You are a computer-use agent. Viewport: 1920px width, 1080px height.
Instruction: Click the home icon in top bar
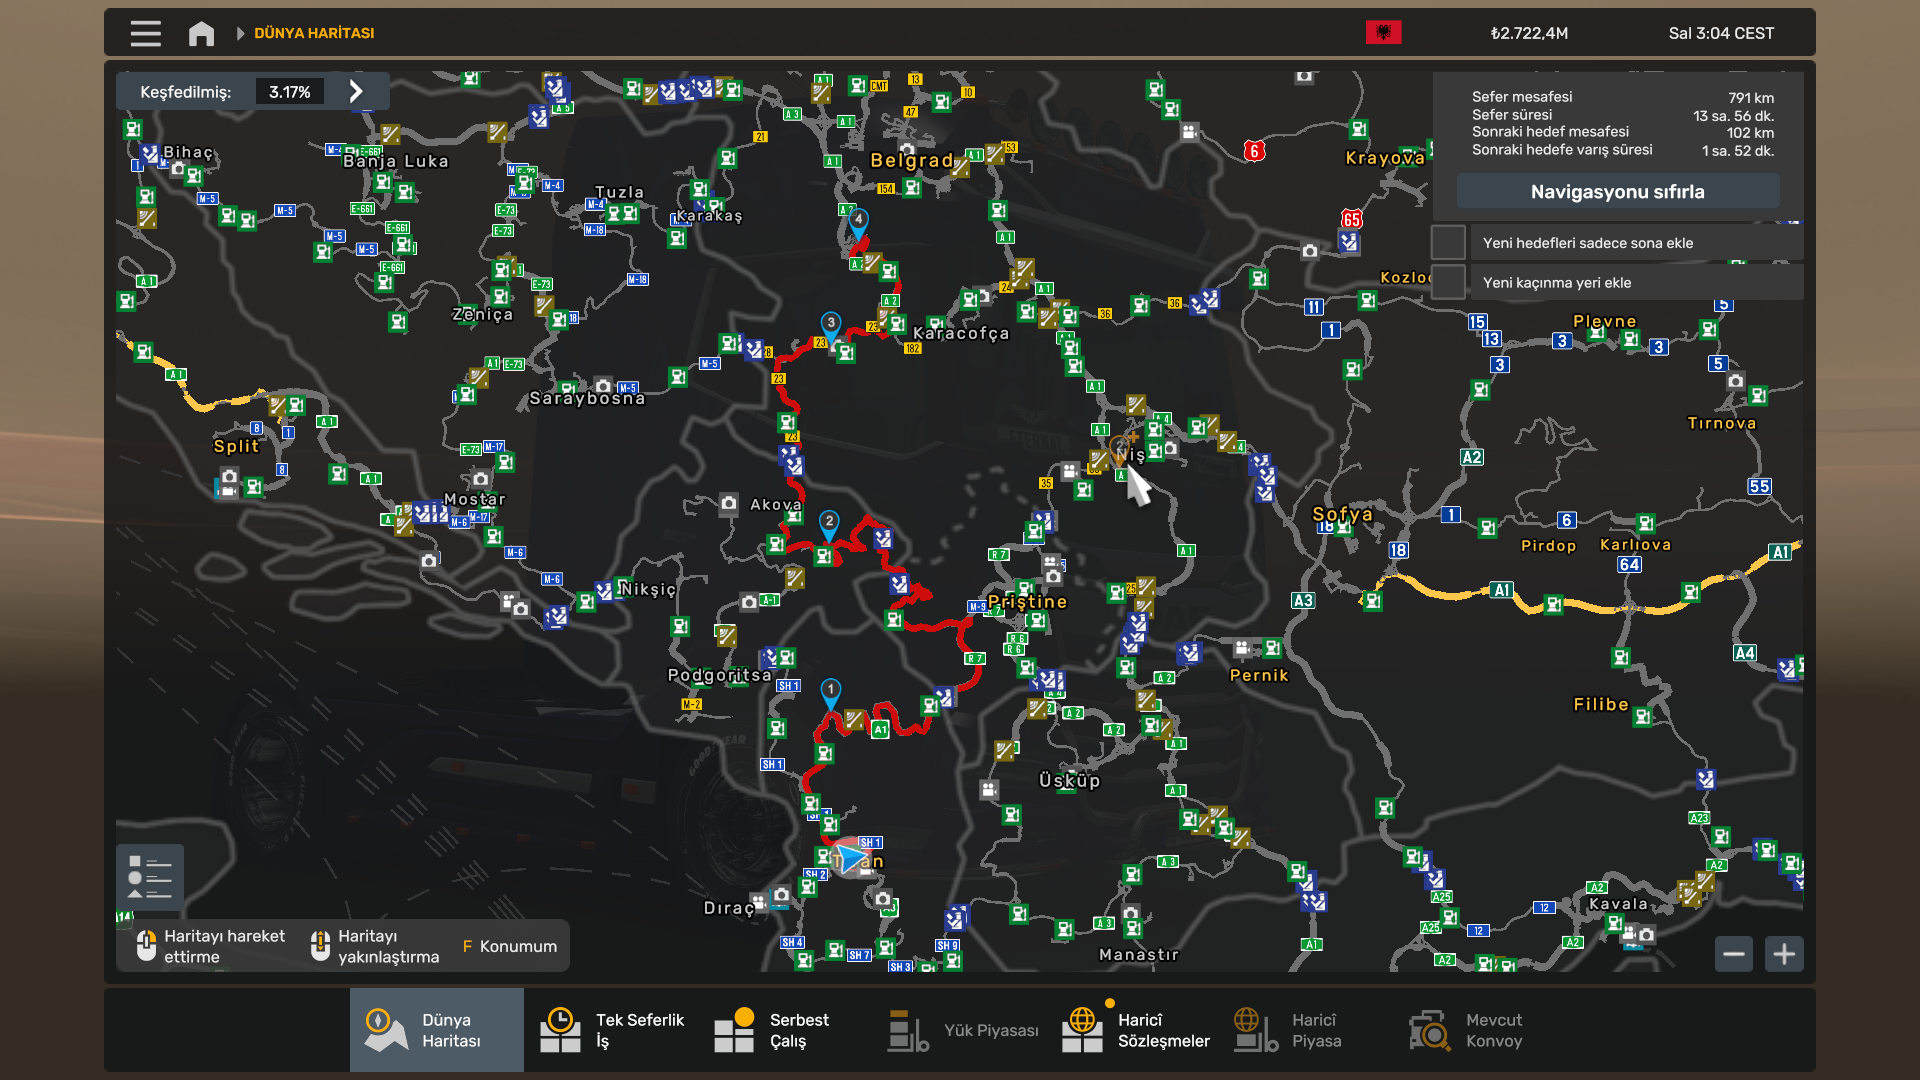point(201,33)
